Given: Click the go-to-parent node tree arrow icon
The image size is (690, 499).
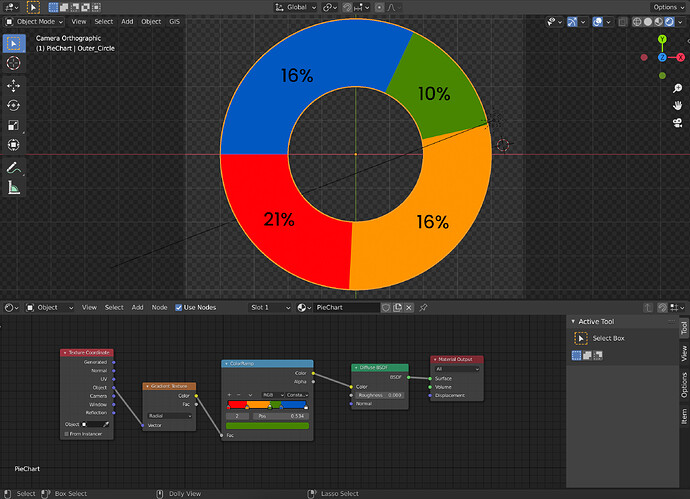Looking at the screenshot, I should pos(648,308).
